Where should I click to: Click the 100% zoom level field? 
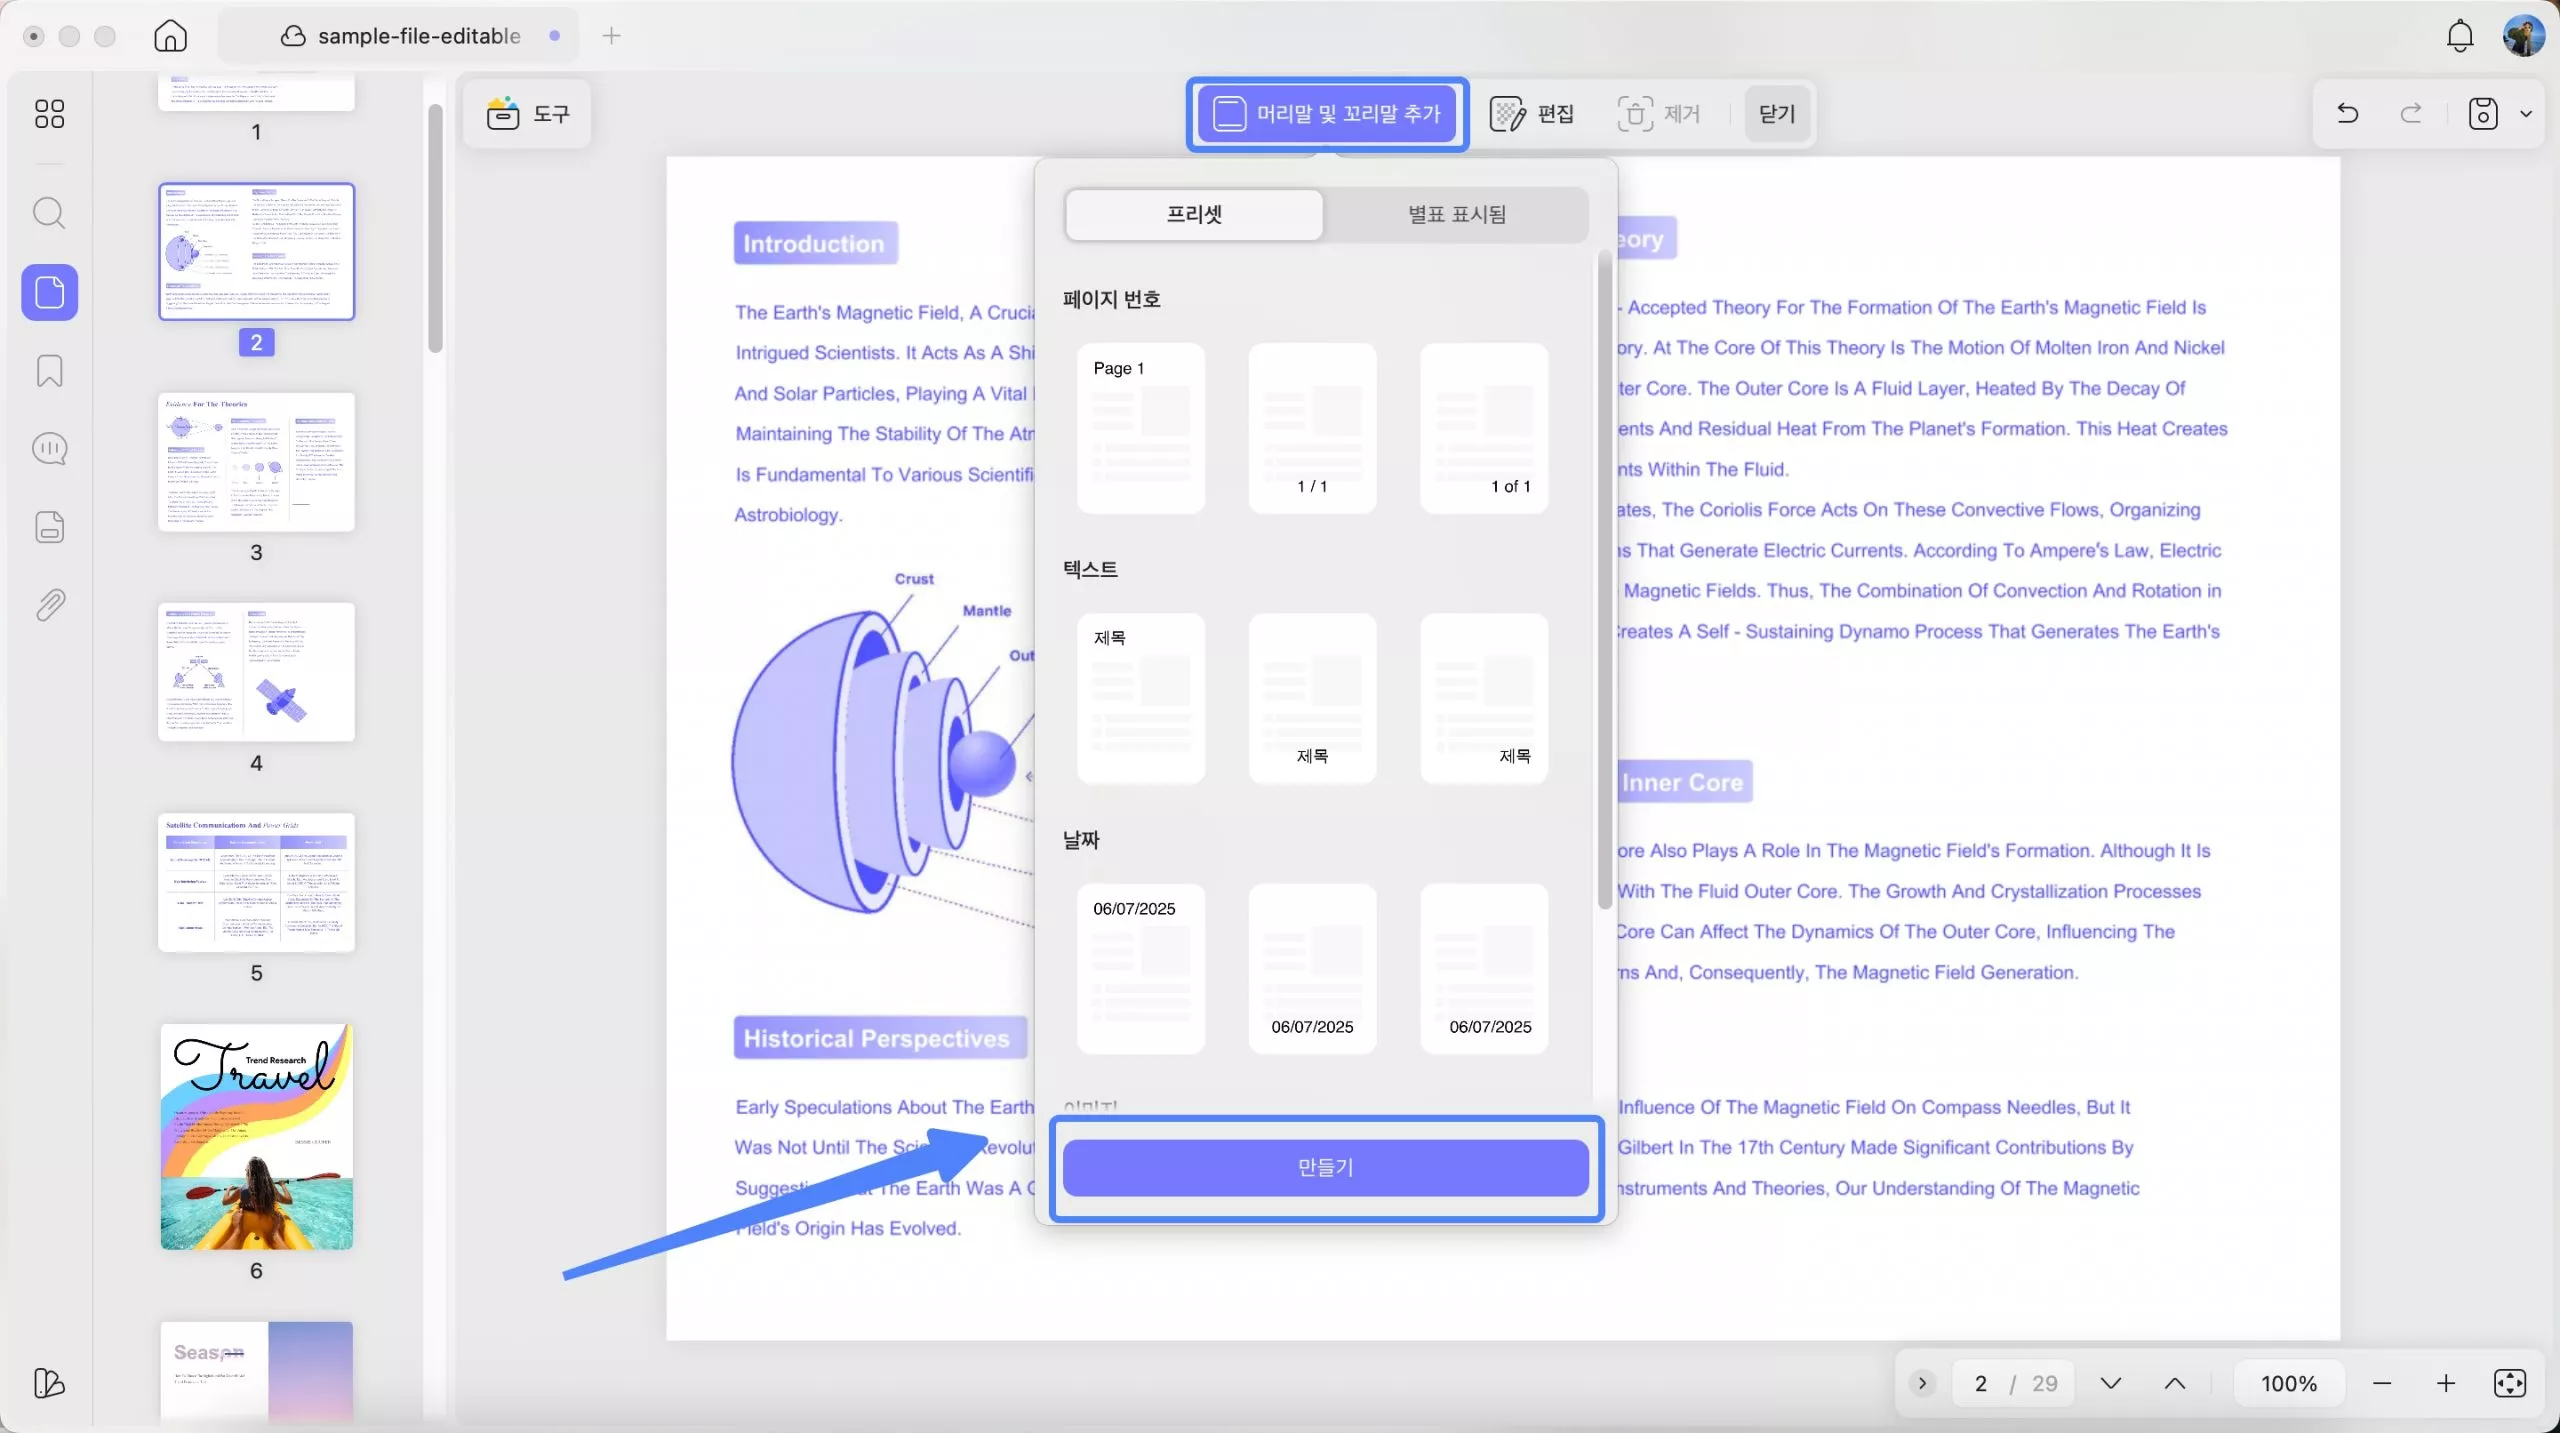pyautogui.click(x=2289, y=1383)
